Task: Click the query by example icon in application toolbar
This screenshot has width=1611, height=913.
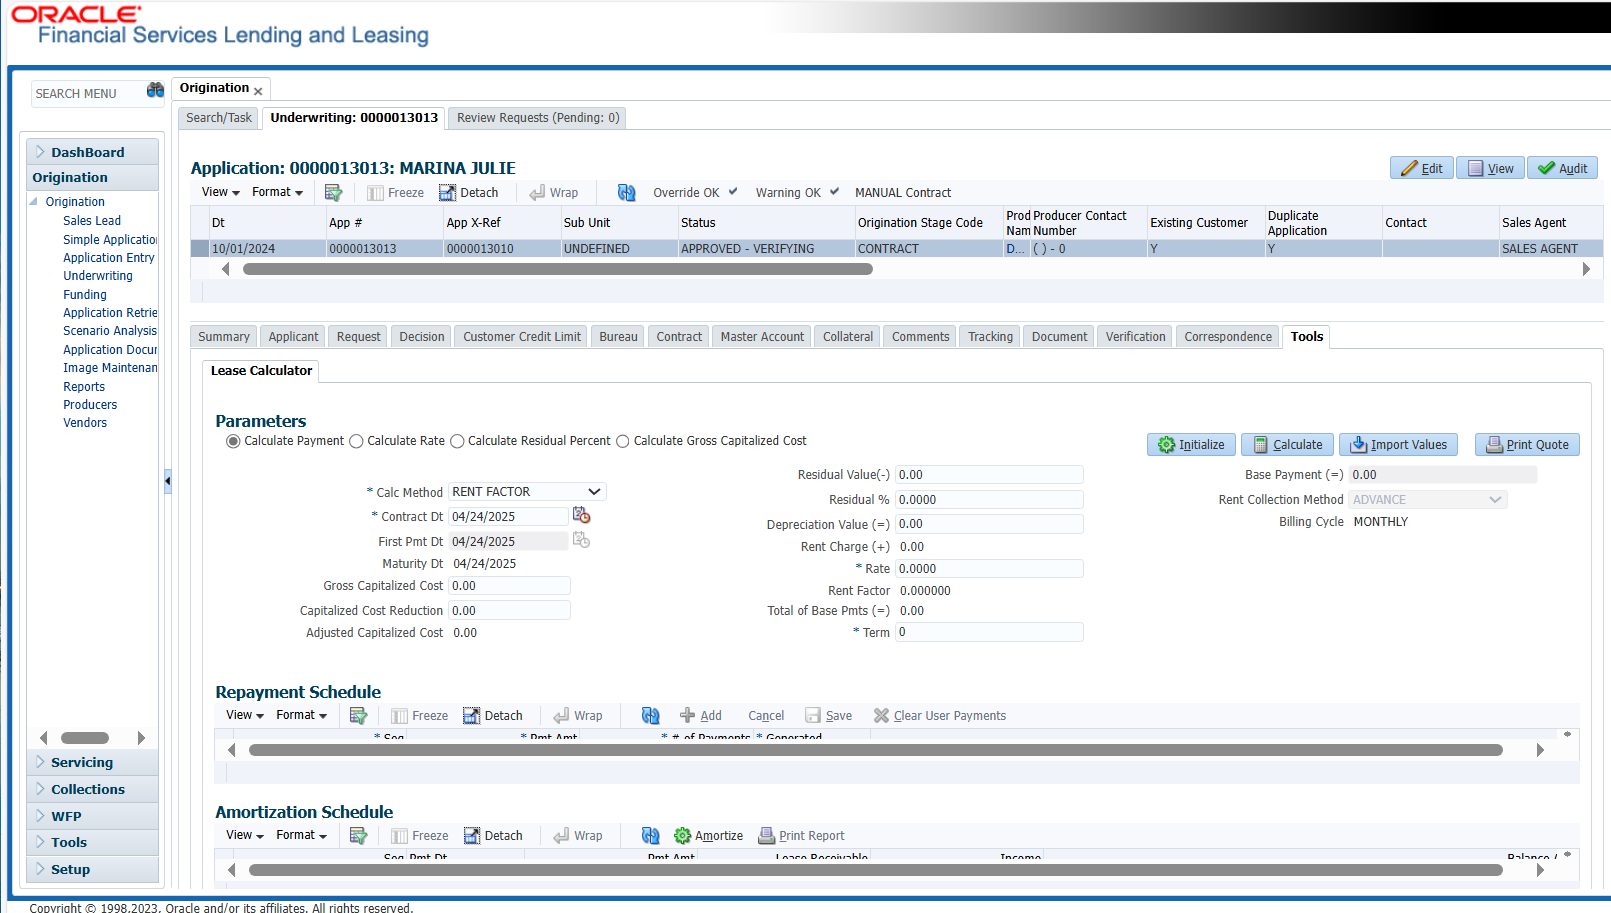Action: 334,192
